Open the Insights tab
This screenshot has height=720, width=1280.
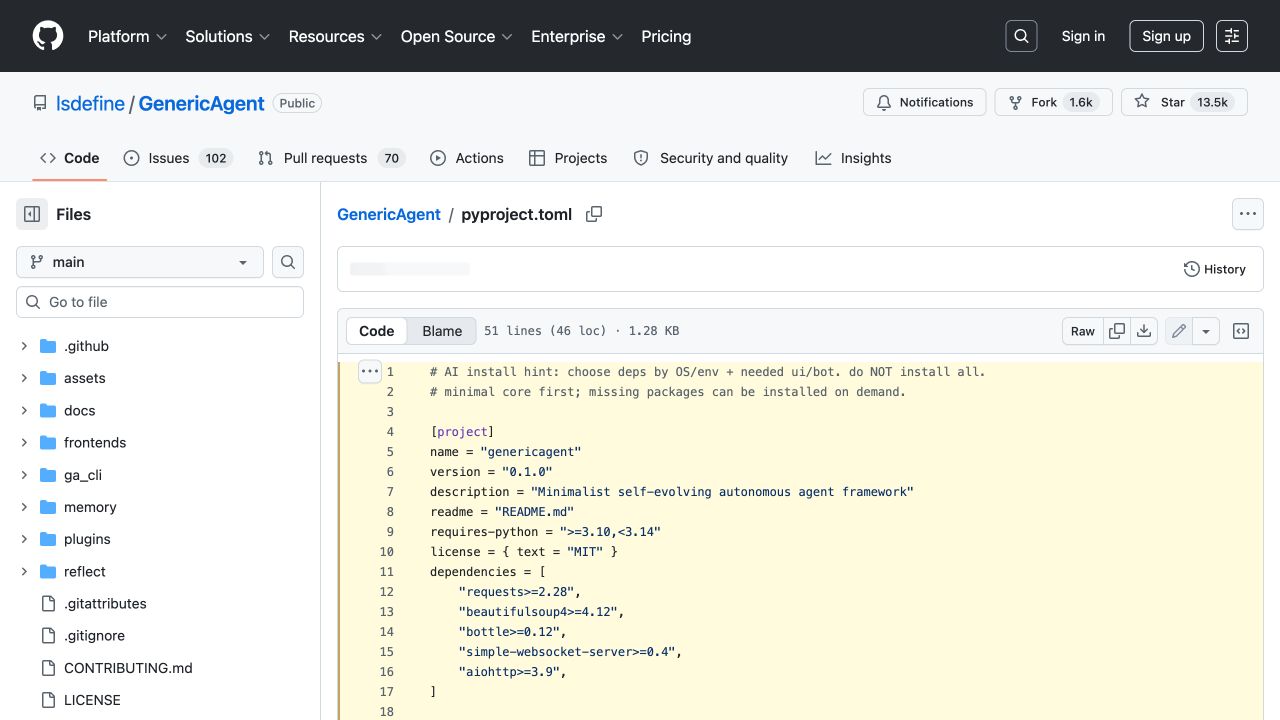coord(853,158)
